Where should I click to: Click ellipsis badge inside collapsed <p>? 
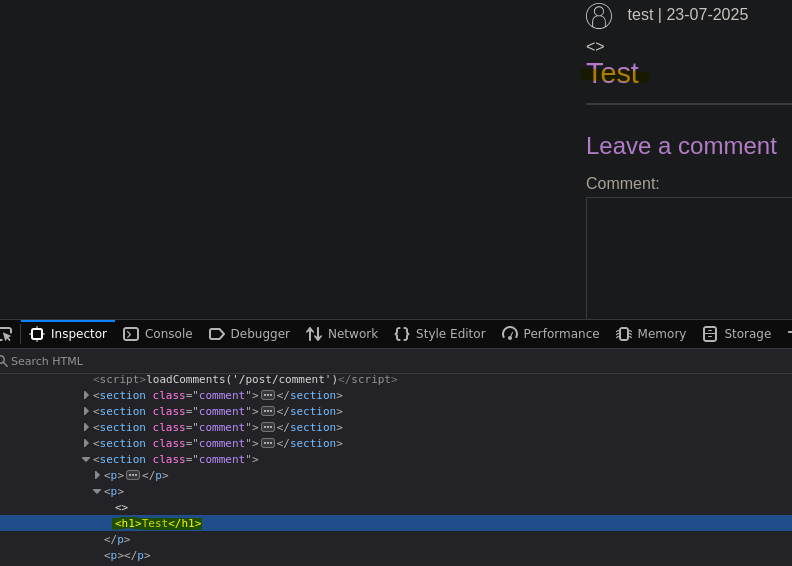coord(133,476)
